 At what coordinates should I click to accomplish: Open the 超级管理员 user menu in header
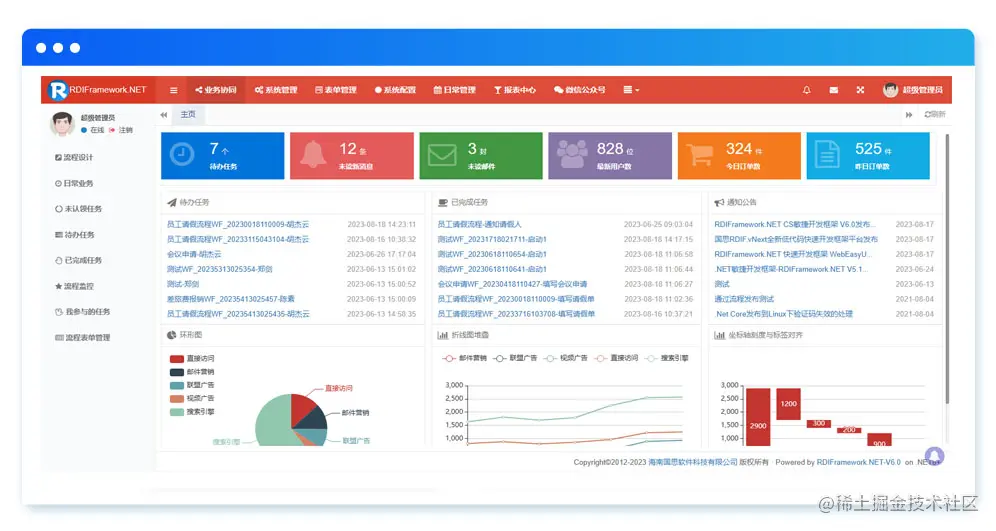coord(913,90)
